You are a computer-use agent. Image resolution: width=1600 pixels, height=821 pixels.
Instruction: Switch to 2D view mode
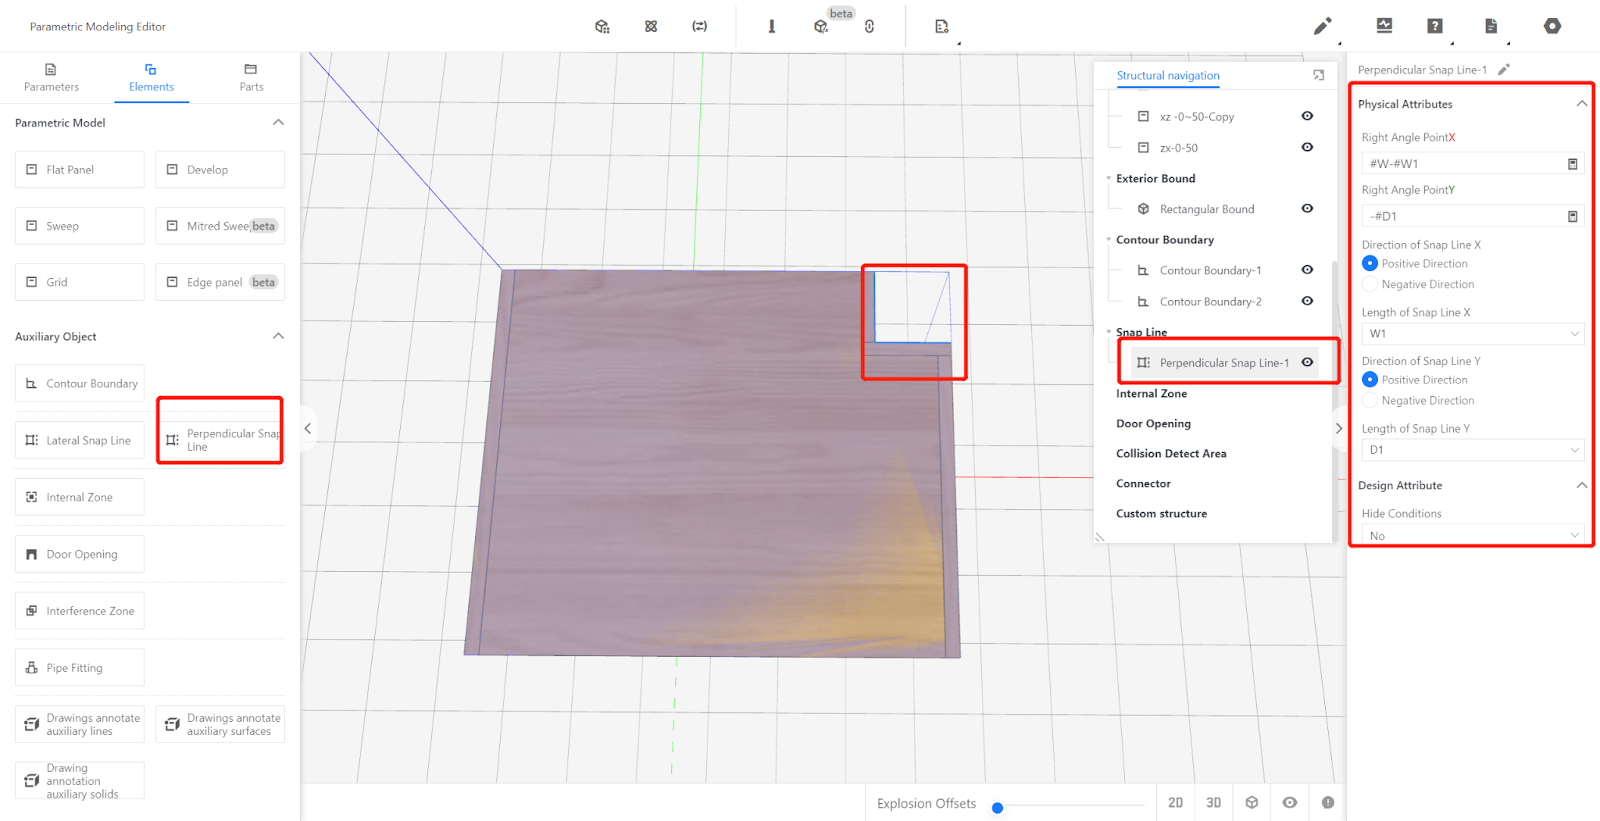click(x=1175, y=803)
